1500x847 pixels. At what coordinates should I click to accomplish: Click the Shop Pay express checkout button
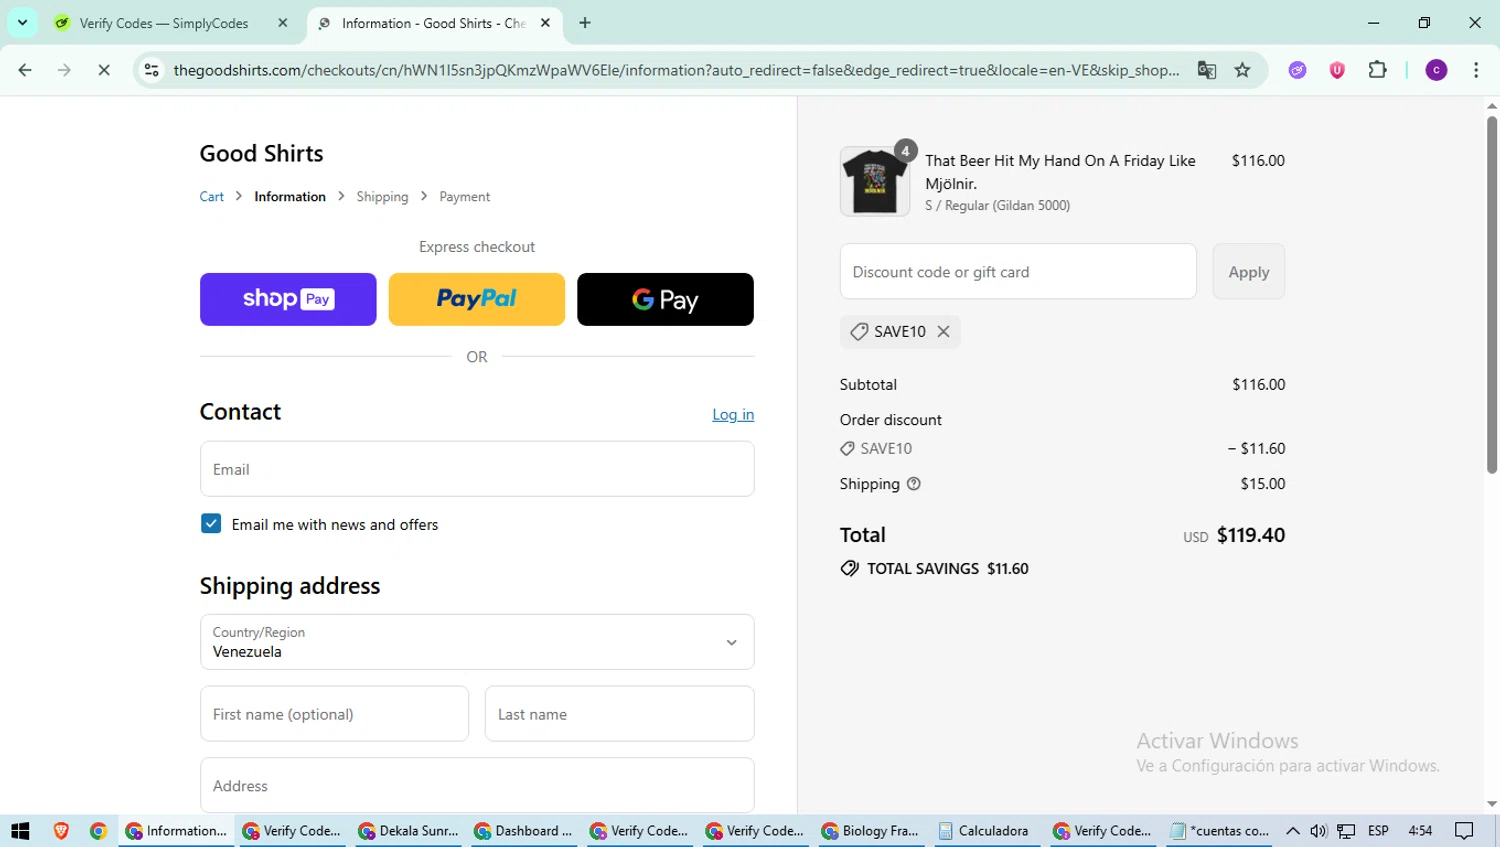tap(288, 299)
